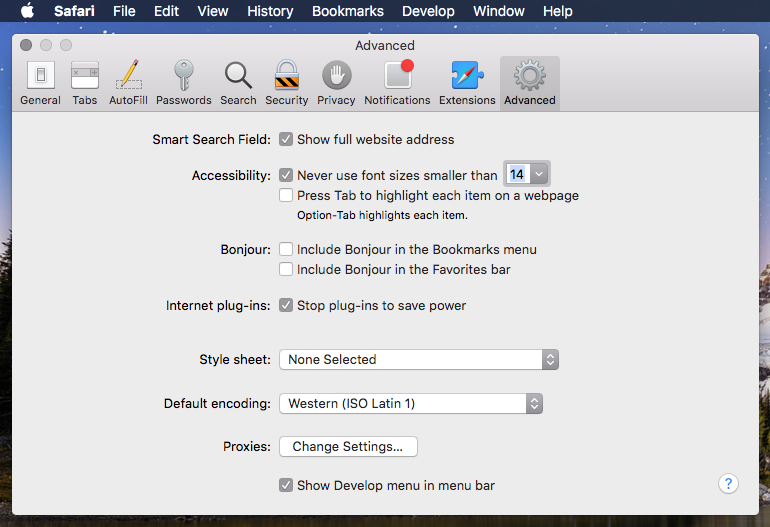Click the font size 14 field

pos(518,174)
